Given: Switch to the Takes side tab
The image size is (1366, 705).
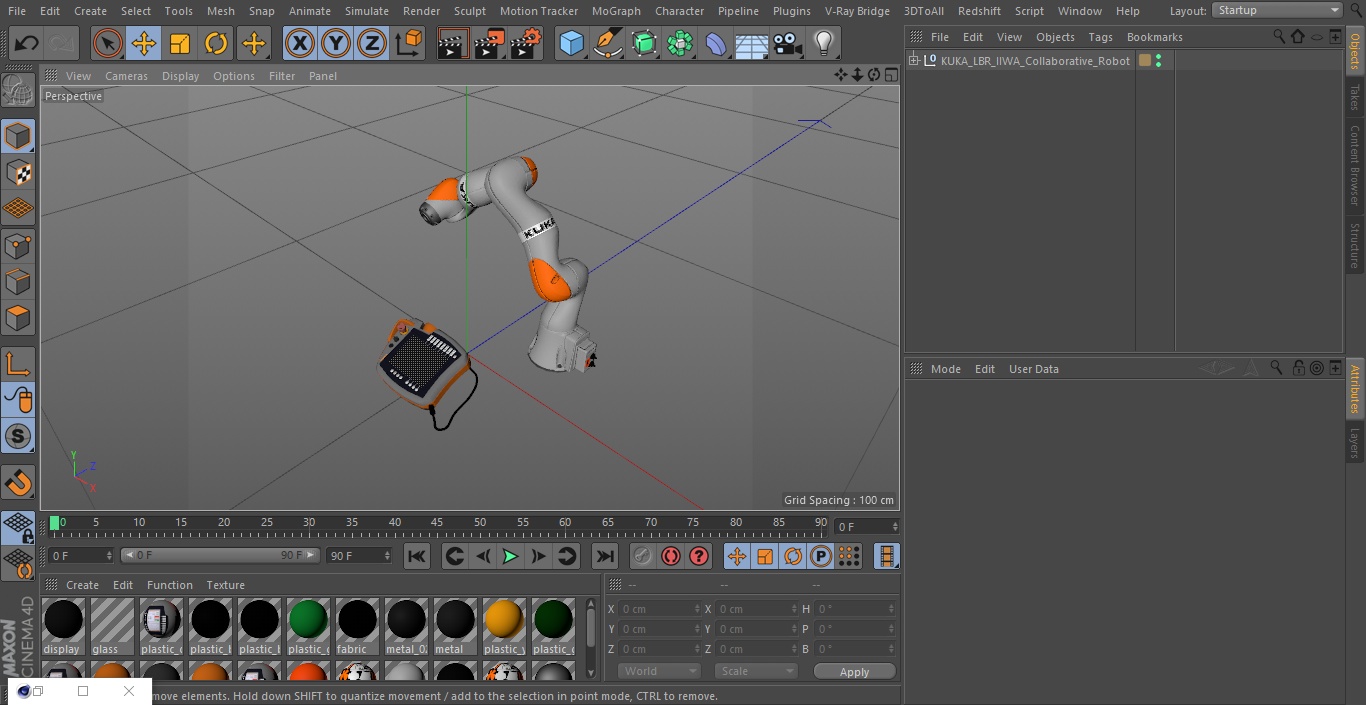Looking at the screenshot, I should [1355, 96].
